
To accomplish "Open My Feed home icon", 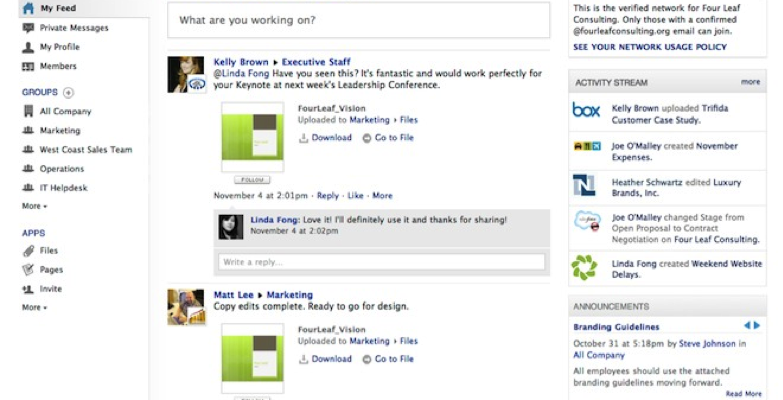I will point(28,8).
